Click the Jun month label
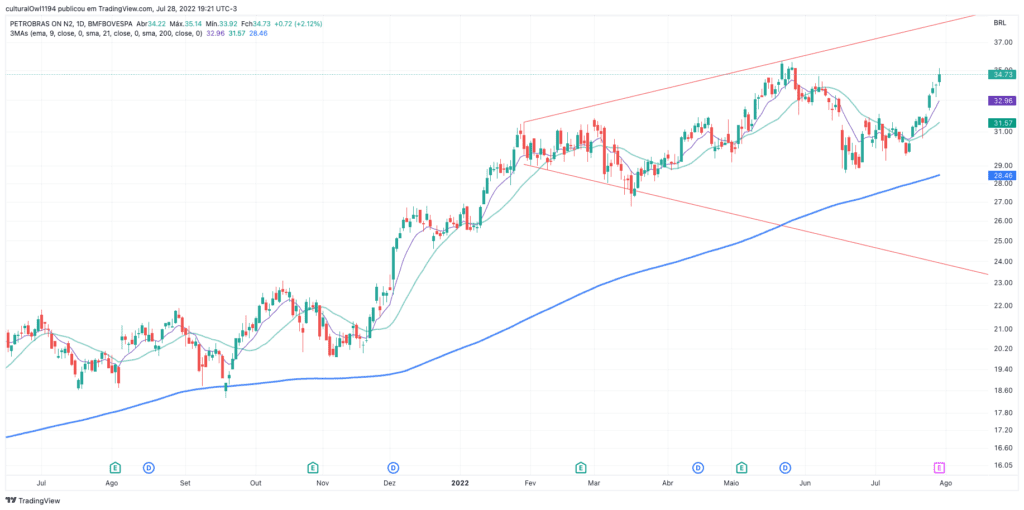This screenshot has width=1024, height=510. tap(806, 484)
